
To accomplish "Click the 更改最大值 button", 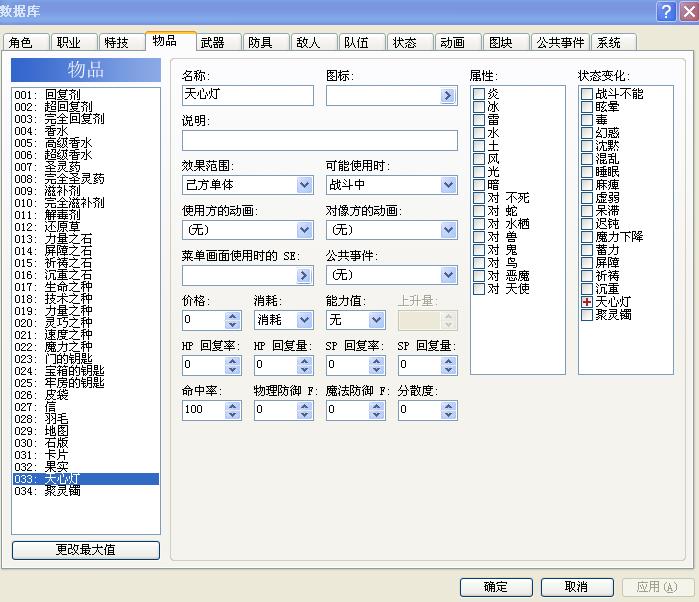I will 86,550.
